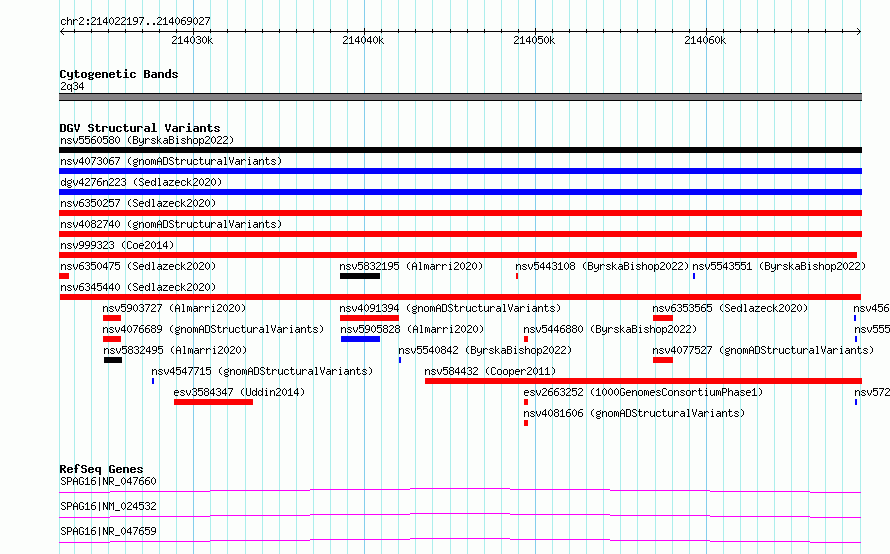Screen dimensions: 890x554
Task: Click the nsv6350475 (Sedlazeck2020) label
Action: 138,266
